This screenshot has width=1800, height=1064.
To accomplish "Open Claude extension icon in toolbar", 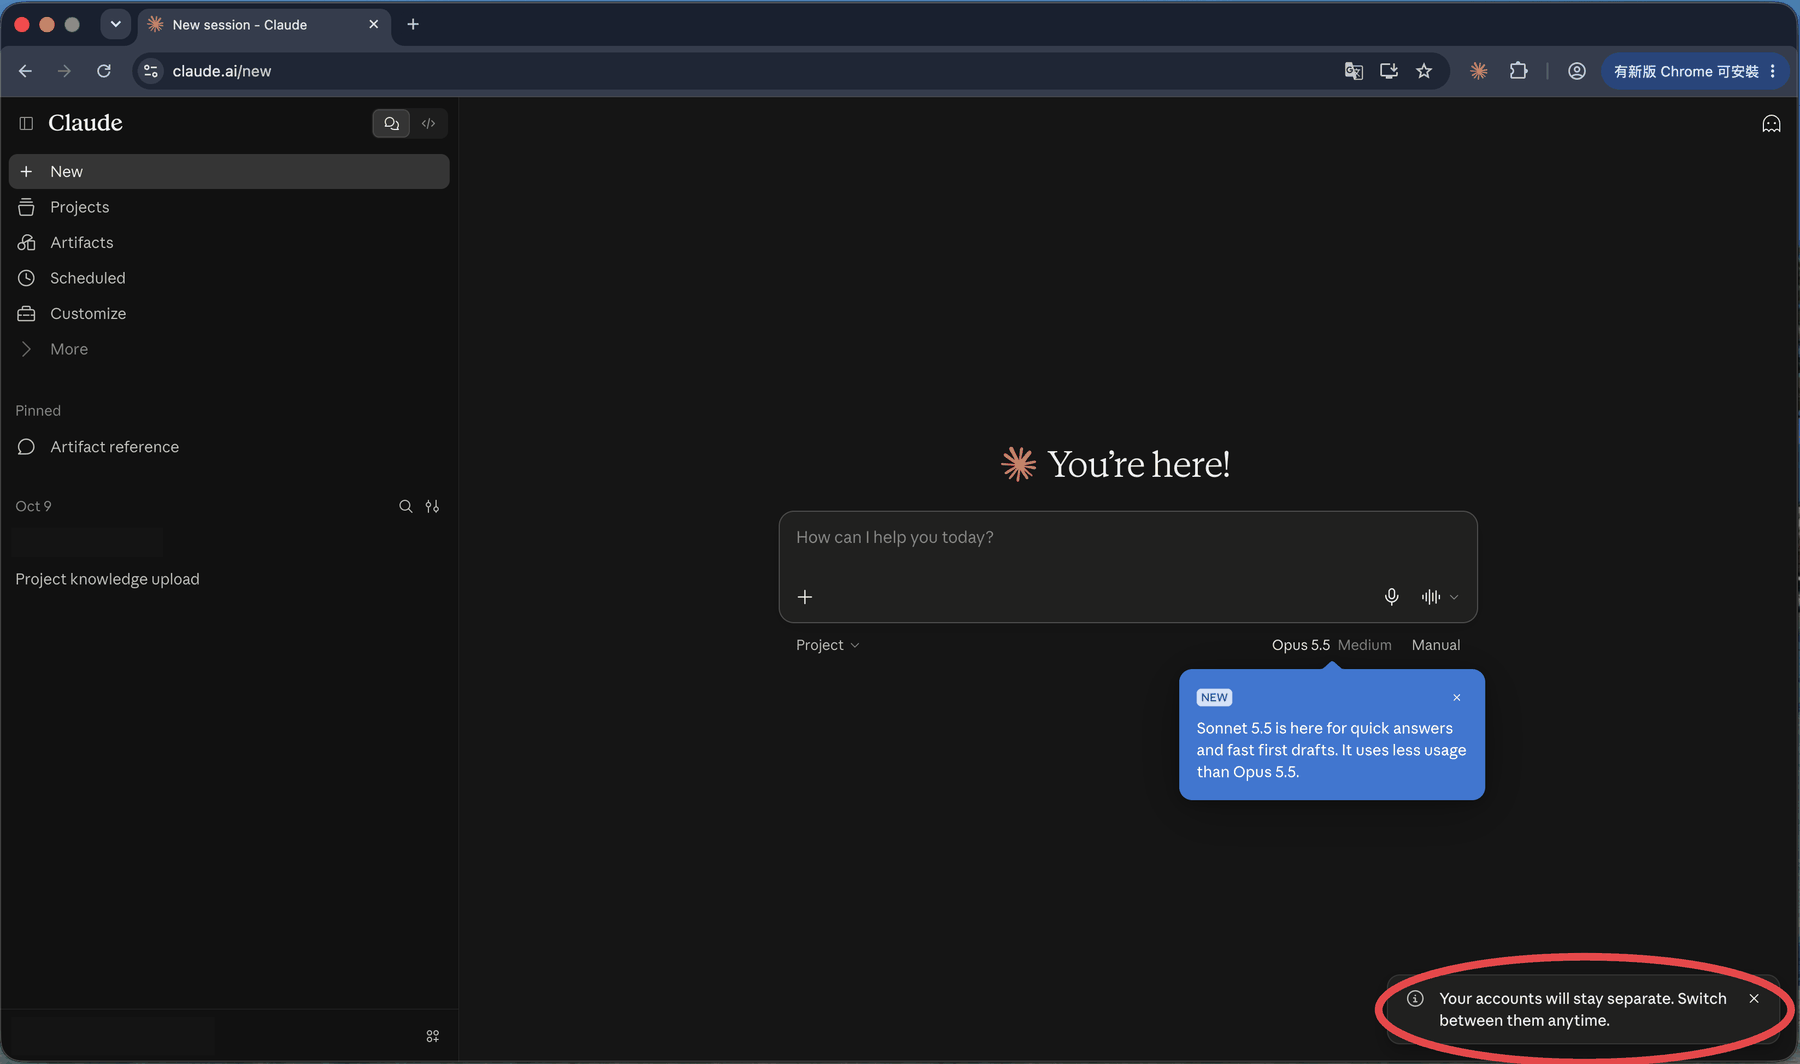I will tap(1479, 71).
